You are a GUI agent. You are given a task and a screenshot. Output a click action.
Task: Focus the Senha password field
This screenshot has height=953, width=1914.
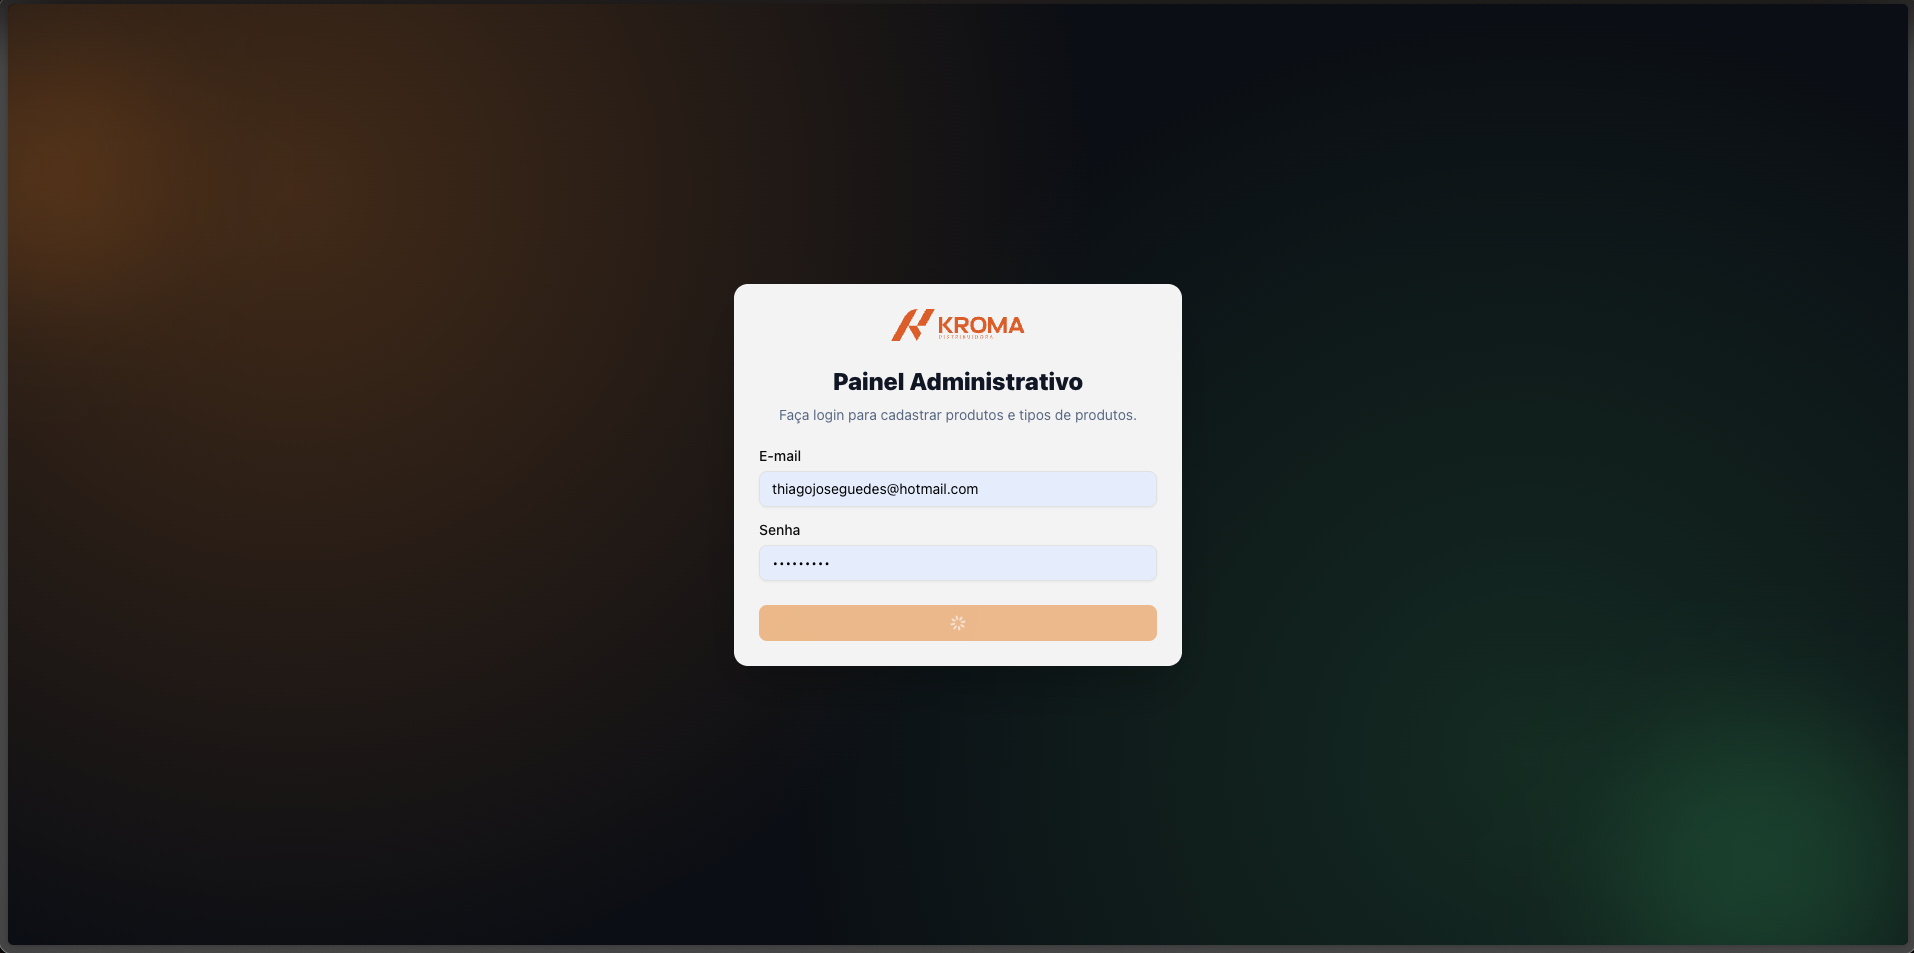tap(958, 563)
